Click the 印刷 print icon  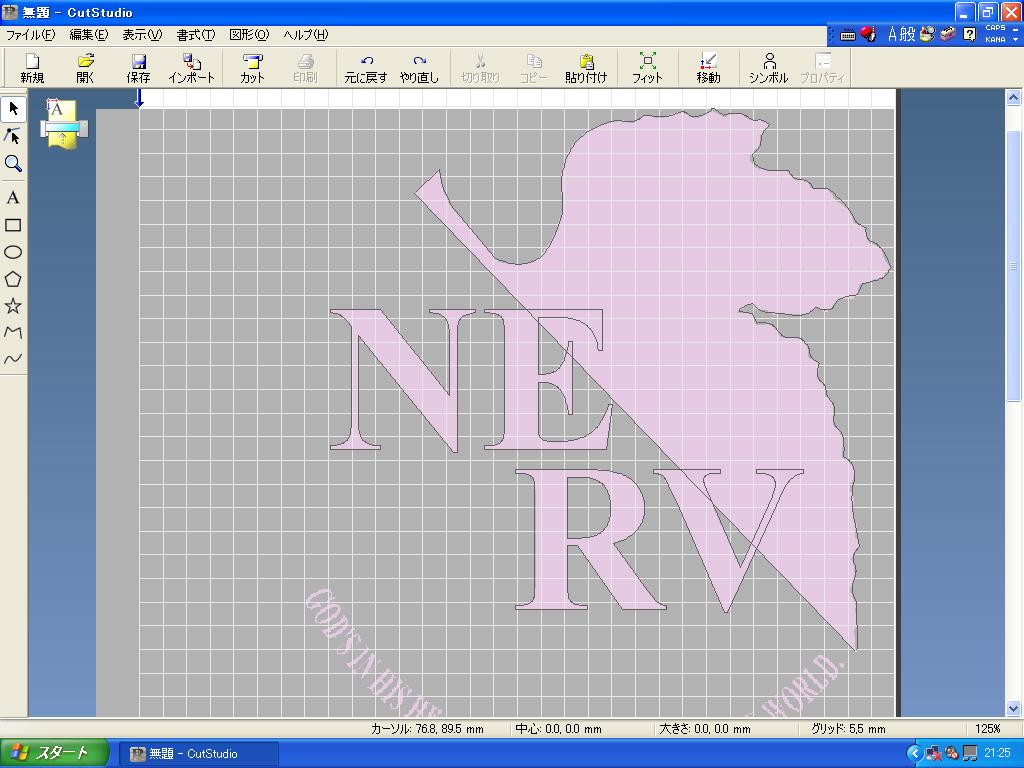tap(305, 68)
